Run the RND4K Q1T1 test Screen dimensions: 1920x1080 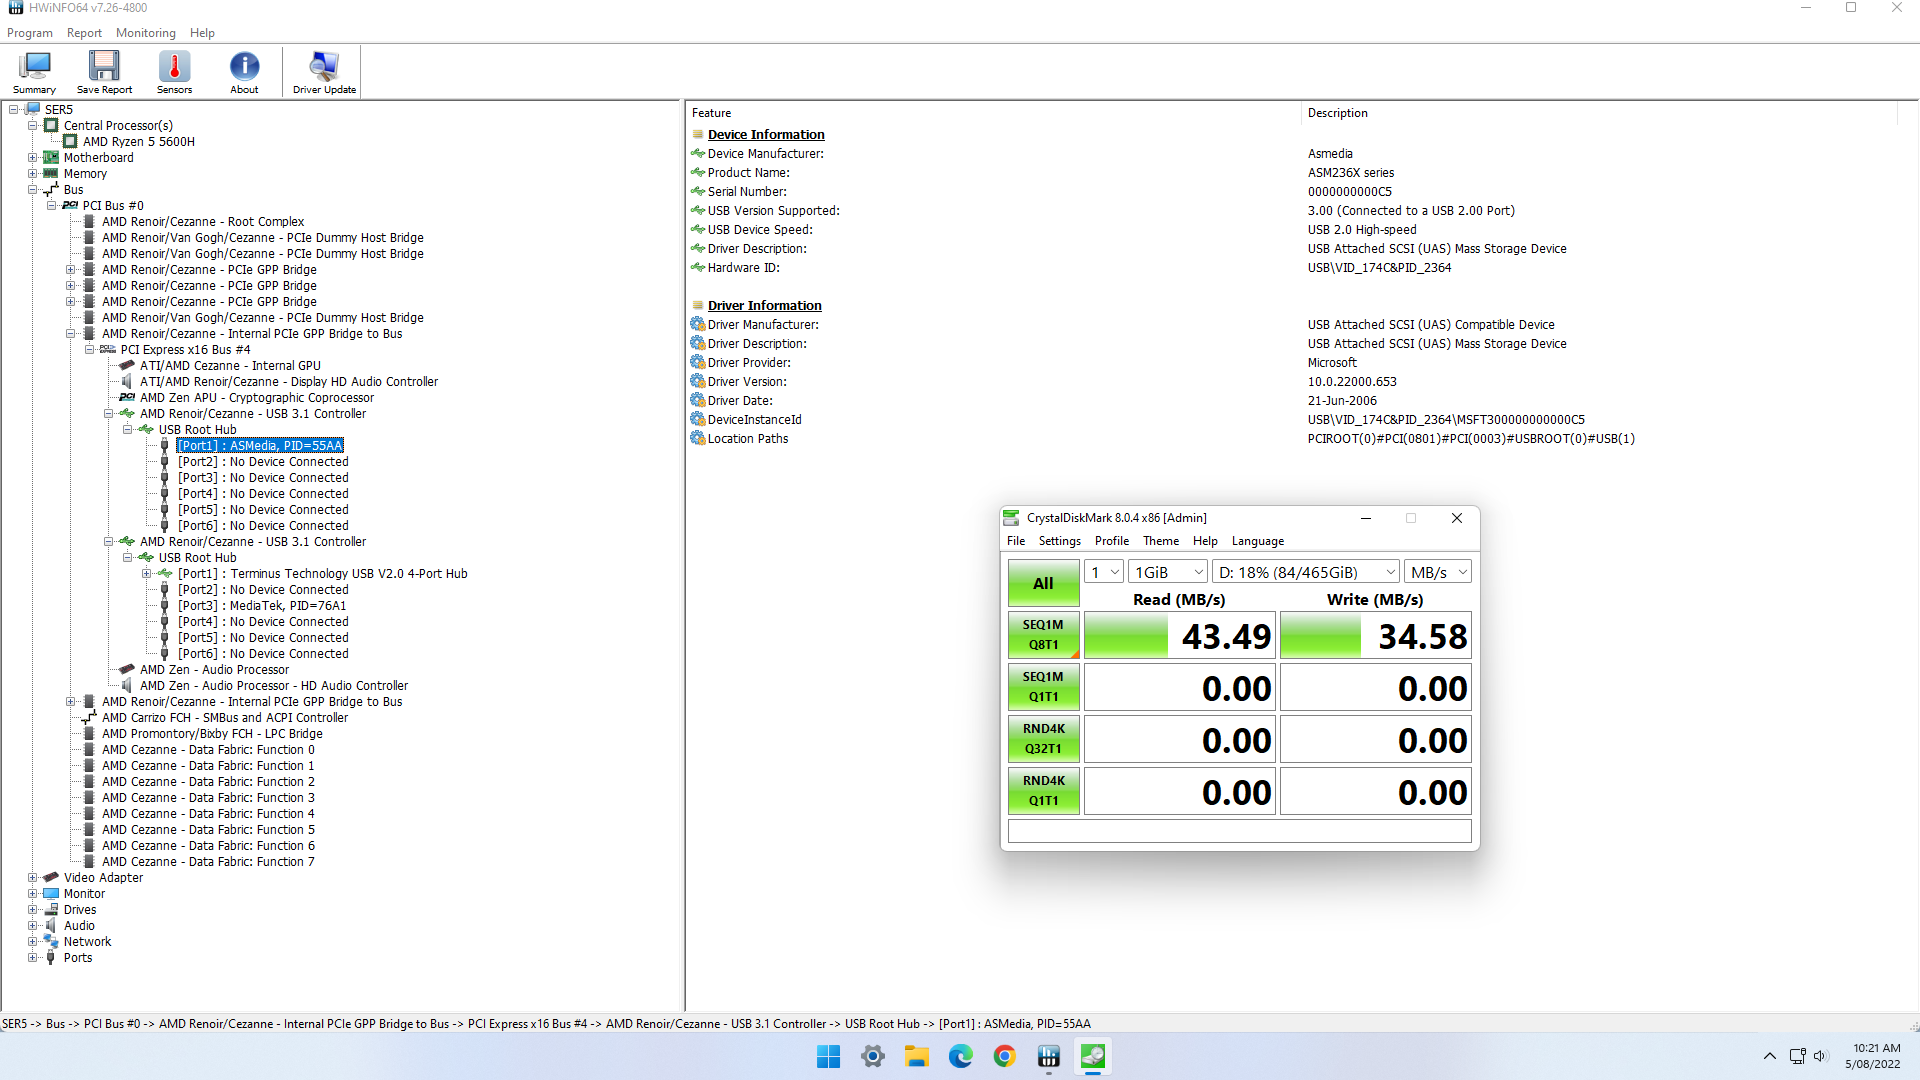pos(1043,791)
